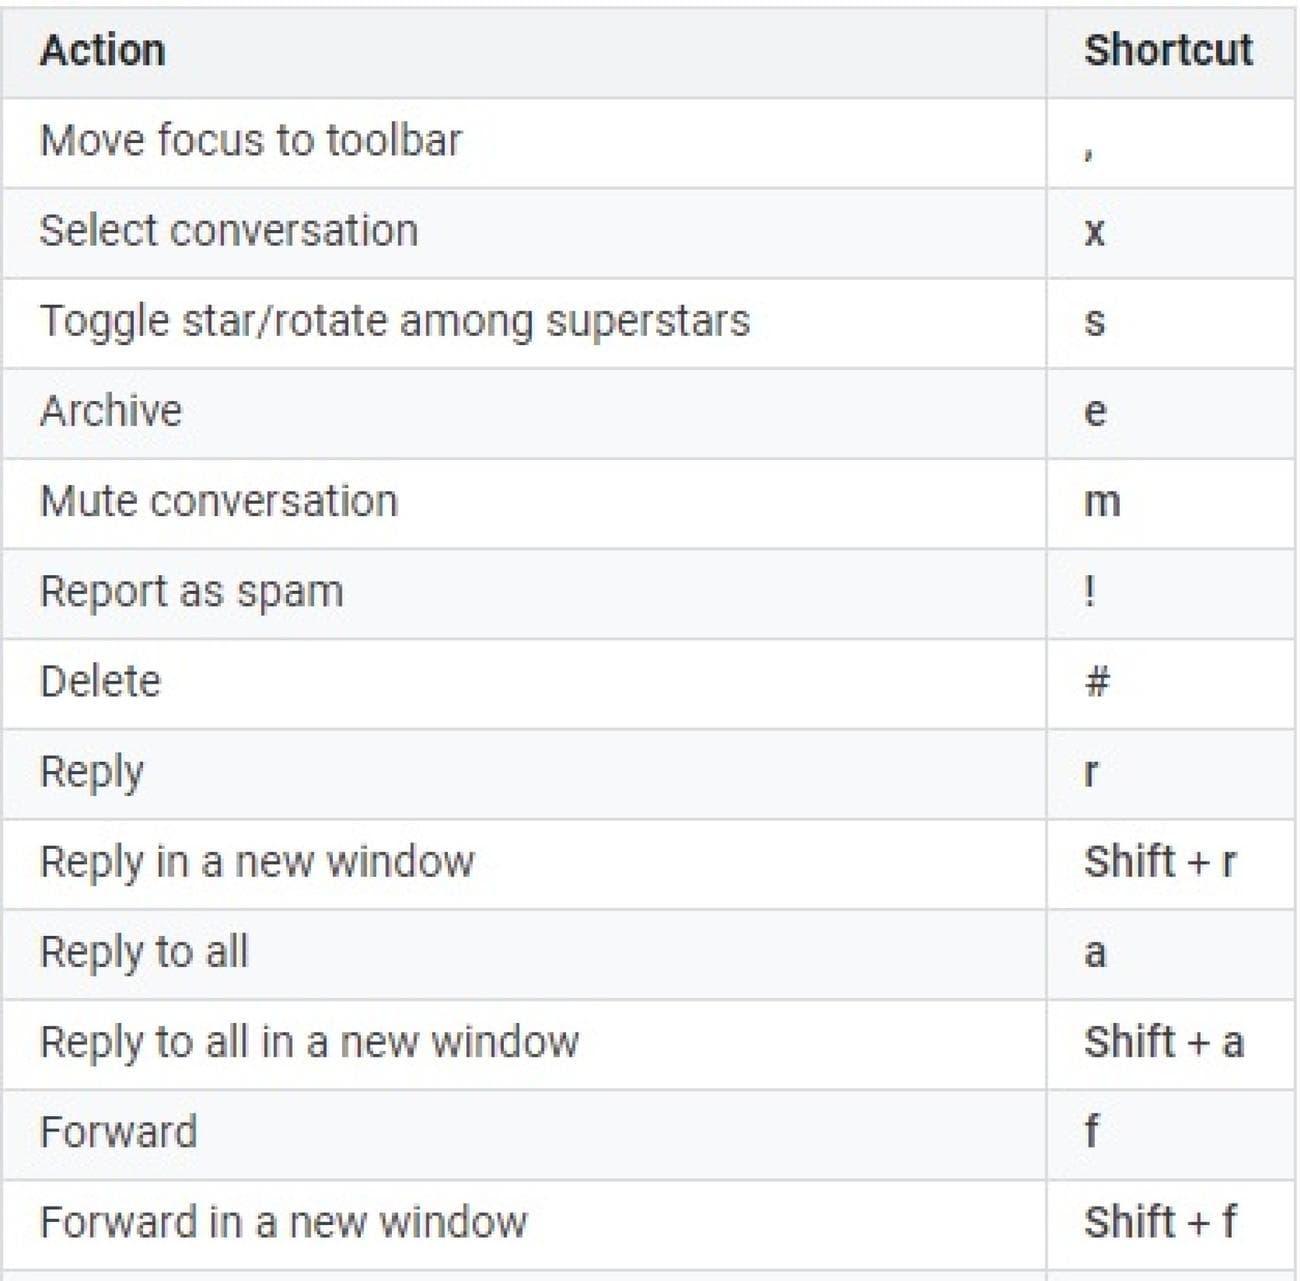Click "Reply to all in a new window"
The height and width of the screenshot is (1281, 1300).
click(309, 1042)
